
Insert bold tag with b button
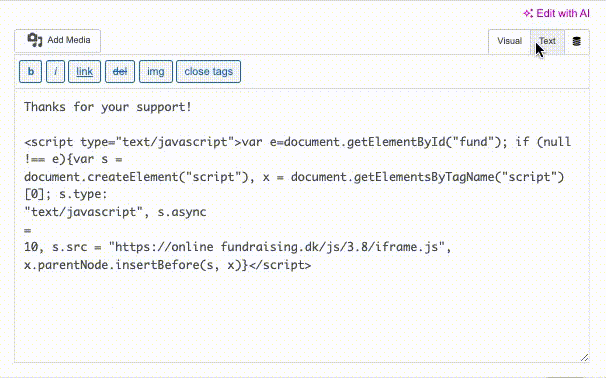(x=31, y=72)
